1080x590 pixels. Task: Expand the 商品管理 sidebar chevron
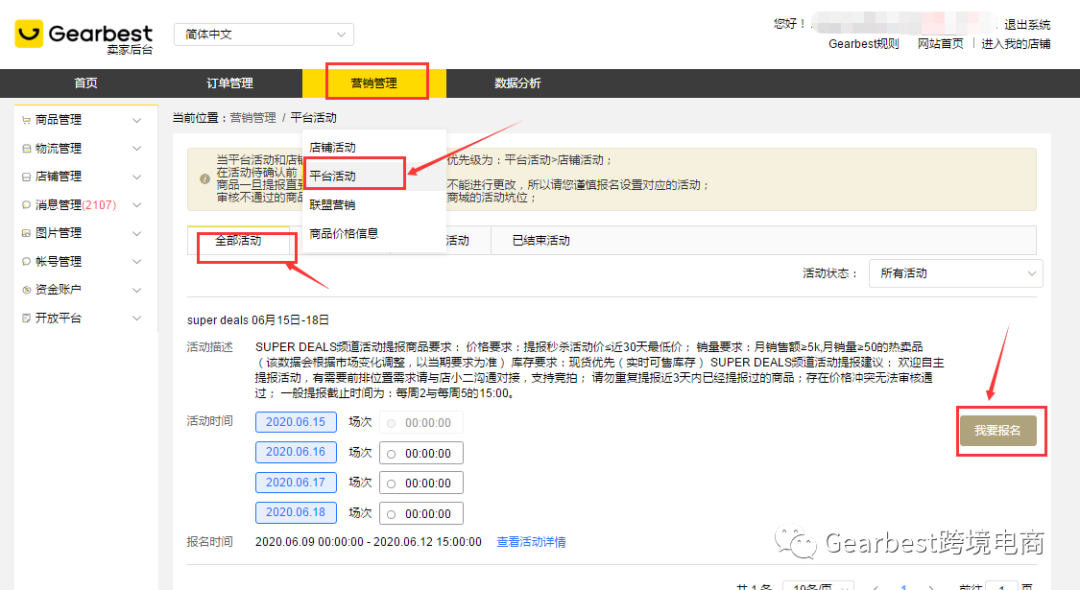point(136,120)
